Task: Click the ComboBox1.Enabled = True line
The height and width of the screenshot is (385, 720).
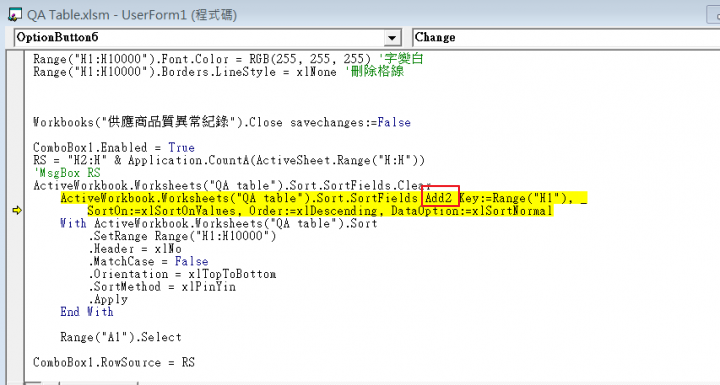Action: pyautogui.click(x=114, y=147)
